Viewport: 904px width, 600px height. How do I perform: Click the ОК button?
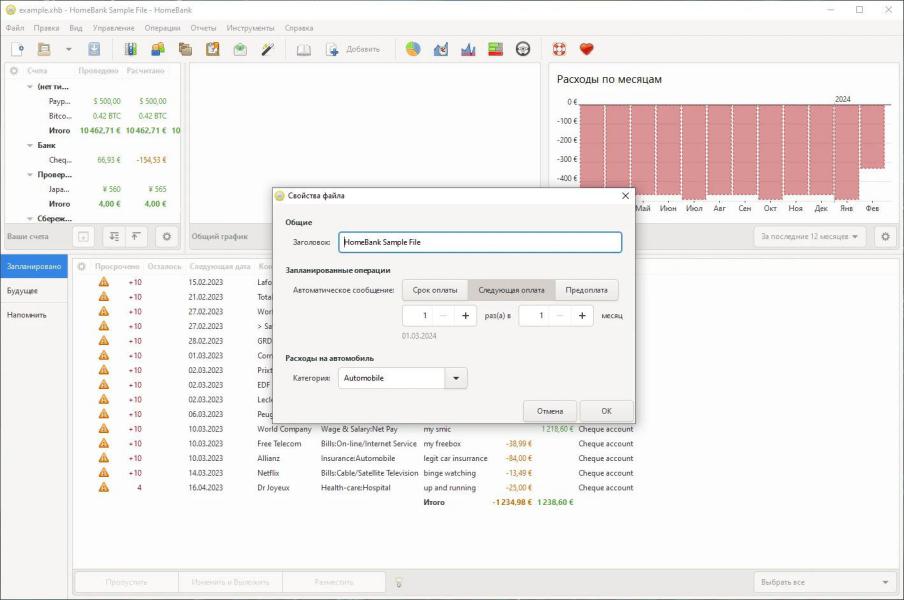pyautogui.click(x=607, y=411)
